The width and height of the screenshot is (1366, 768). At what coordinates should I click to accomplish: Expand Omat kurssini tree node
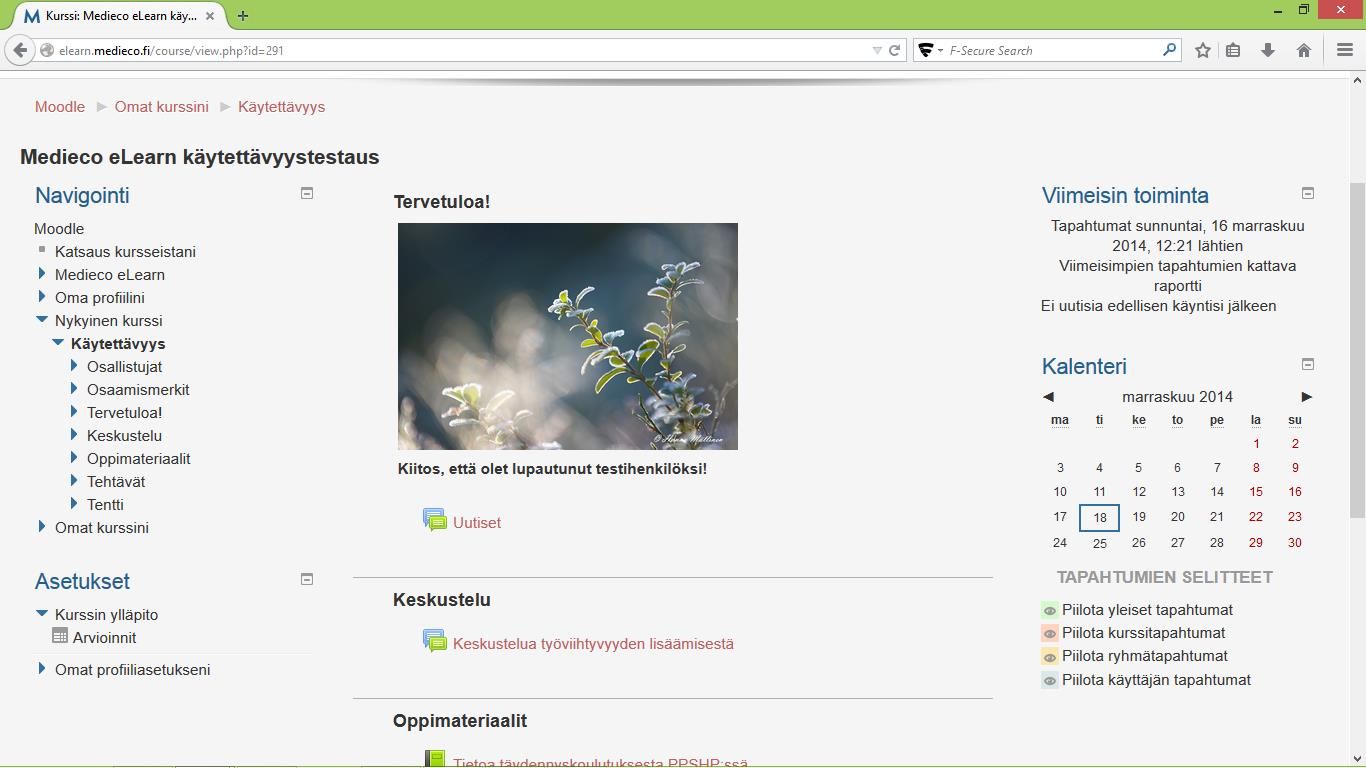click(x=42, y=526)
